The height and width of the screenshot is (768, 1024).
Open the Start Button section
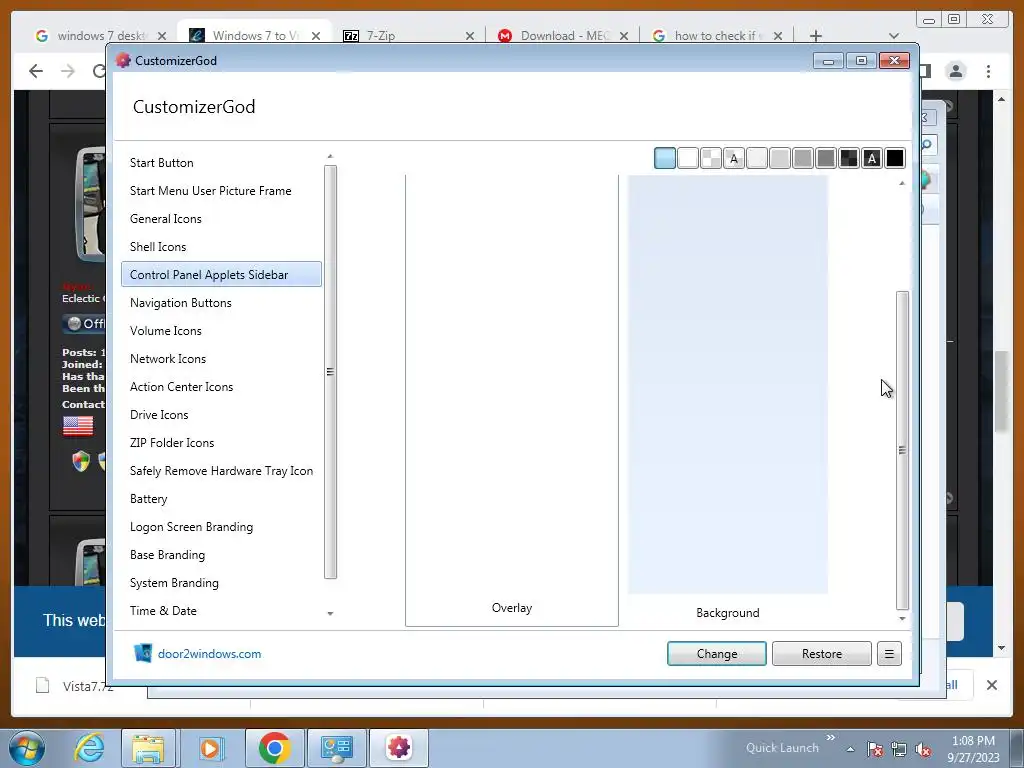click(161, 163)
